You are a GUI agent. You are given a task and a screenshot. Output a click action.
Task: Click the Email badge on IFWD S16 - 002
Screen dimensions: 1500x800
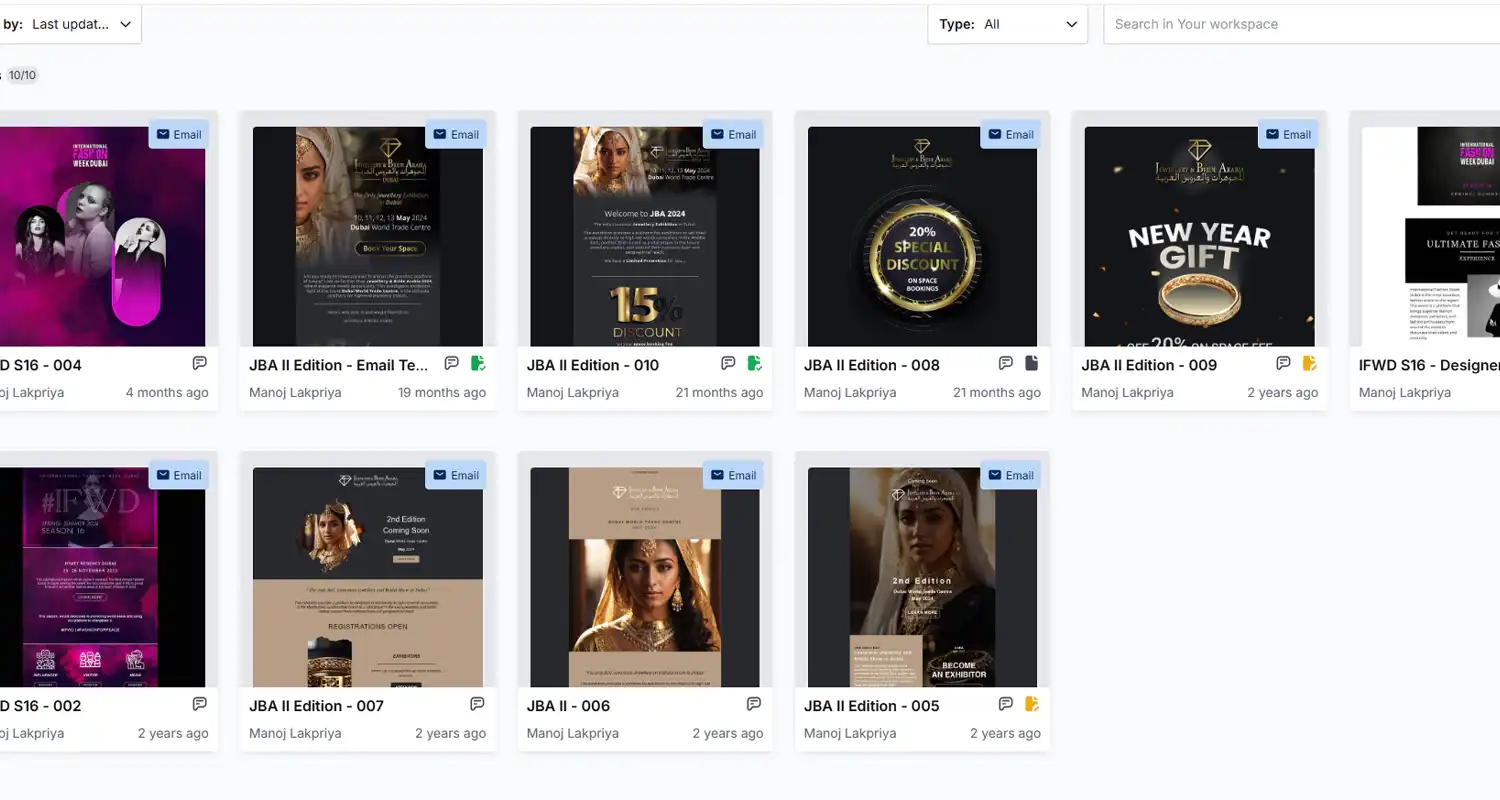click(179, 474)
